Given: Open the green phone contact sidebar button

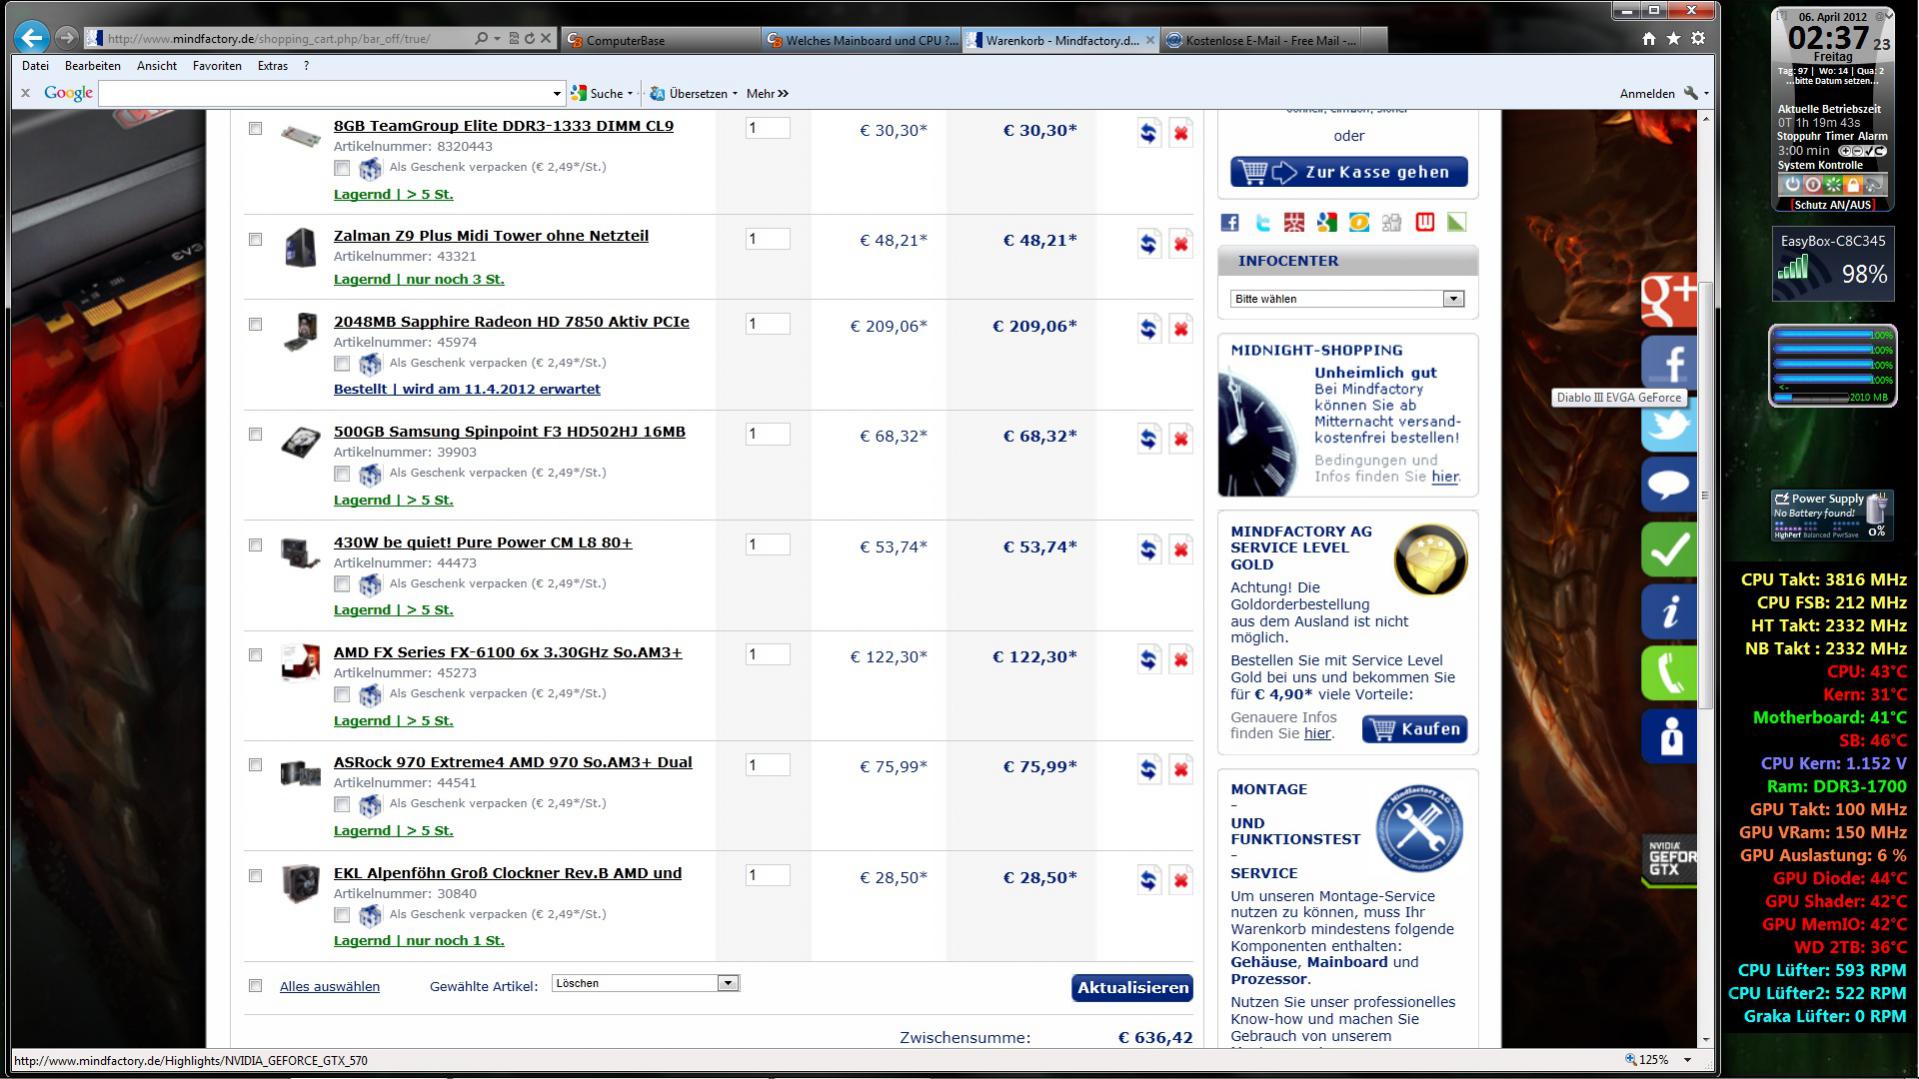Looking at the screenshot, I should pyautogui.click(x=1668, y=673).
